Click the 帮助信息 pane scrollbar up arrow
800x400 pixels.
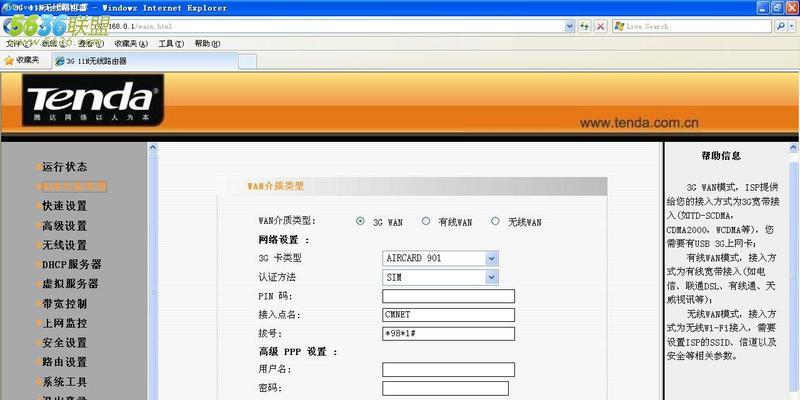pos(794,148)
